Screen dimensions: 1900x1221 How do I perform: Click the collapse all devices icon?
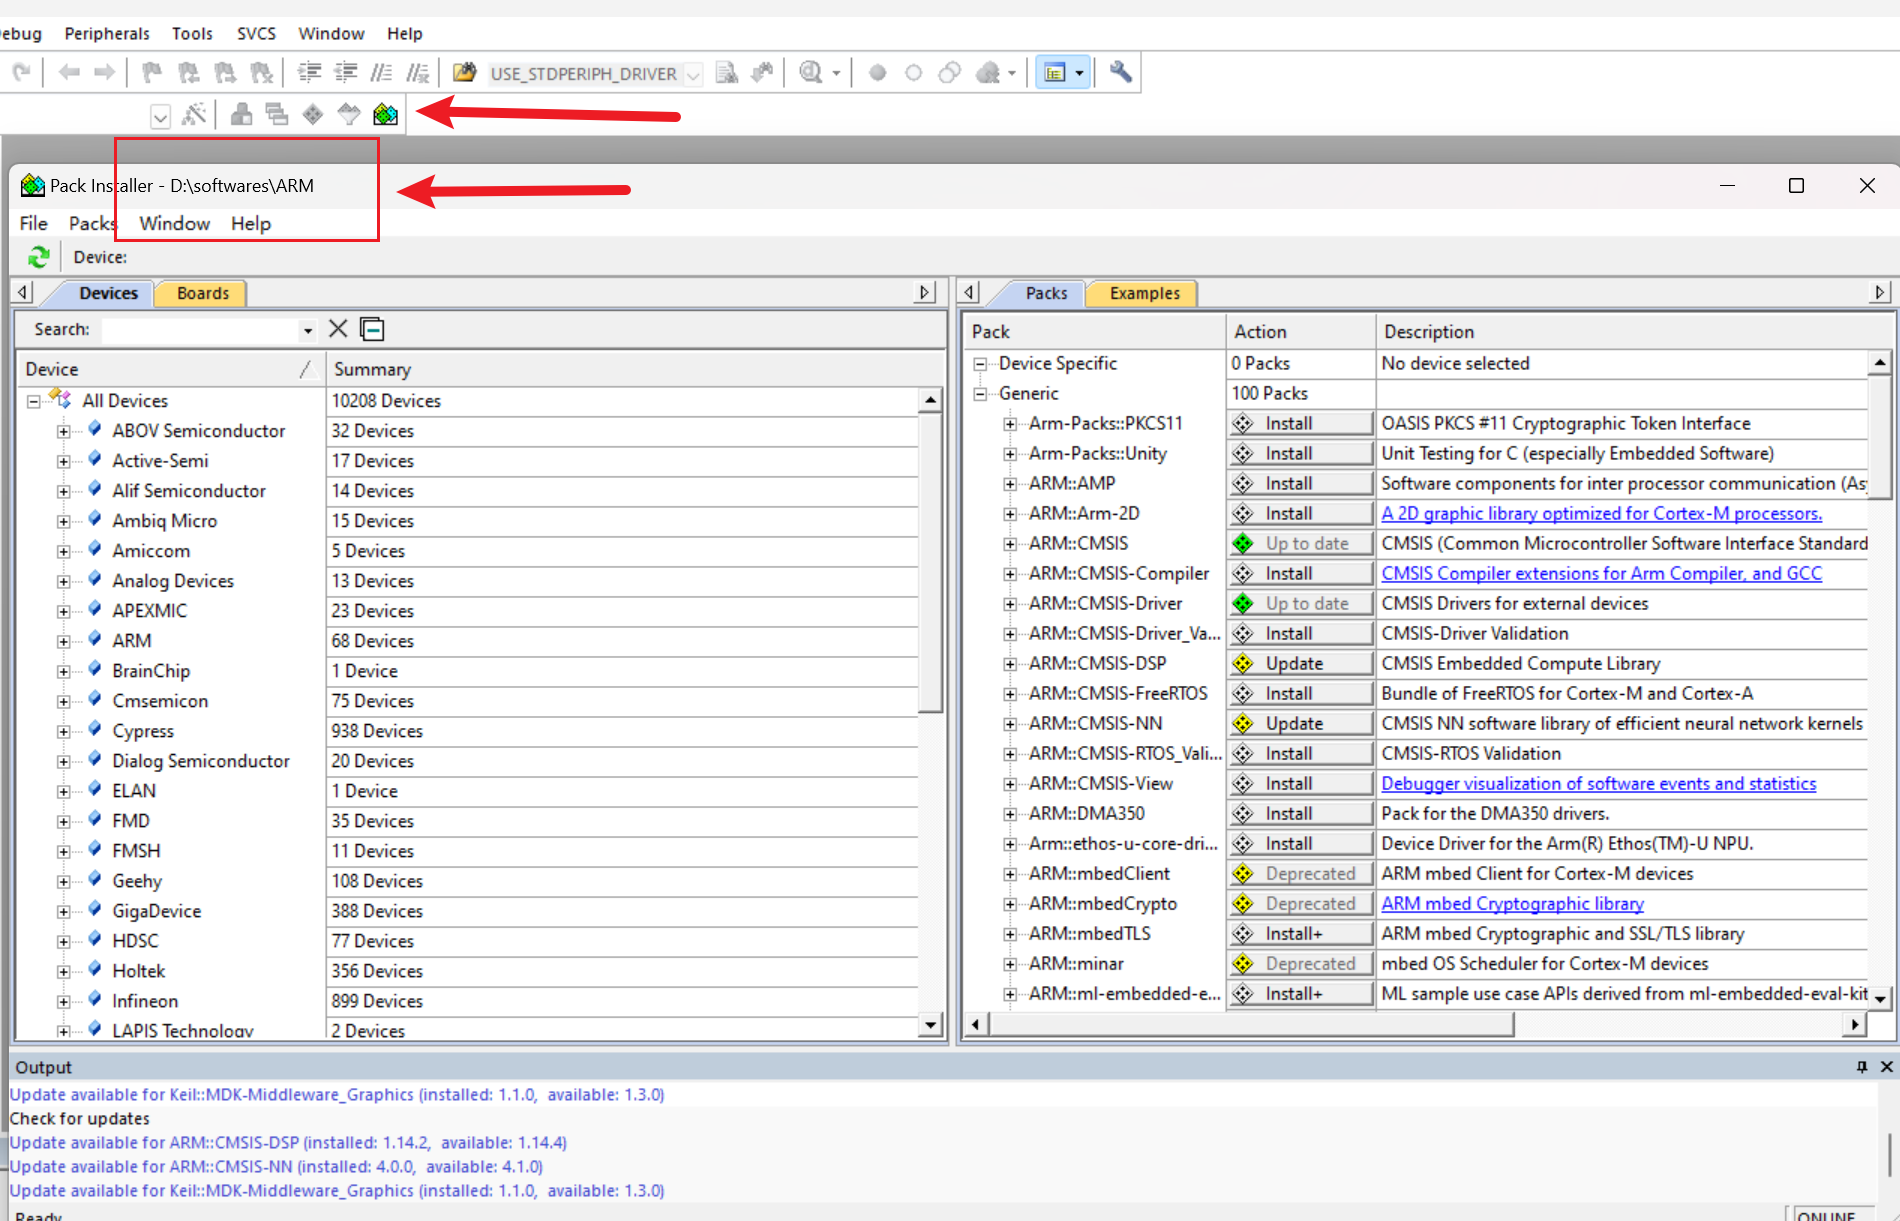coord(372,329)
